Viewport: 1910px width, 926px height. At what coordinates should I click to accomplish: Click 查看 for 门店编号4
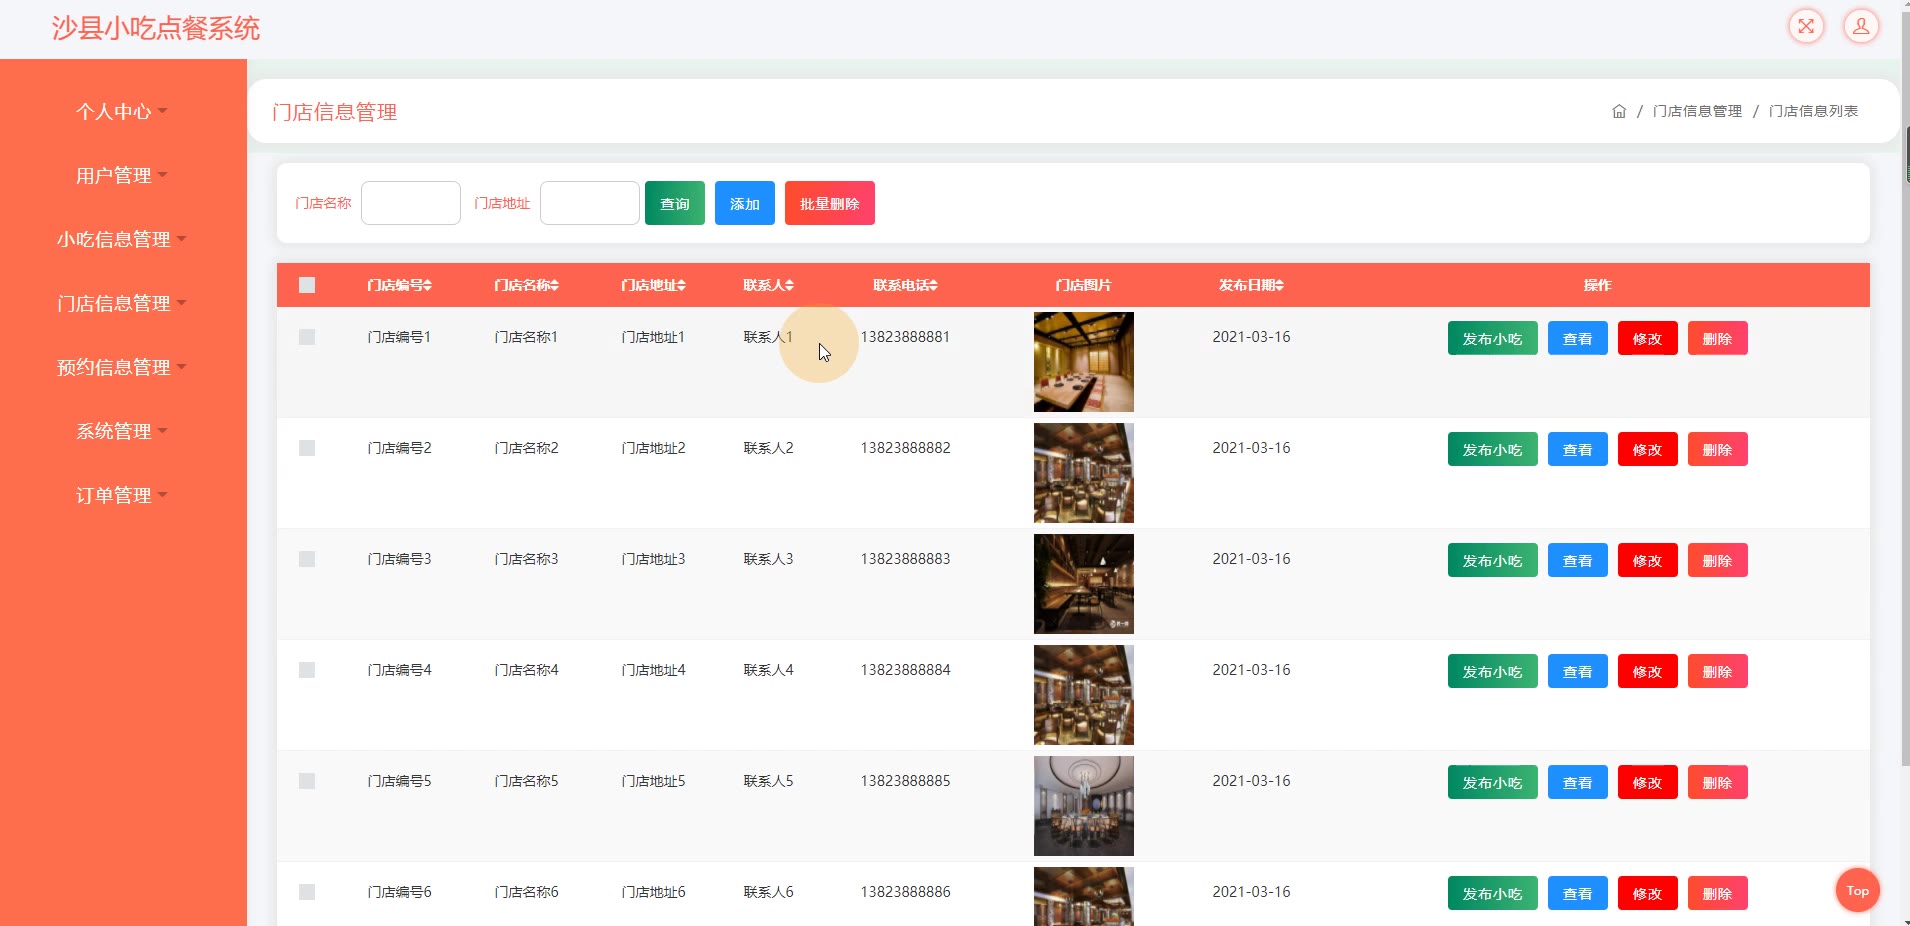pos(1578,671)
